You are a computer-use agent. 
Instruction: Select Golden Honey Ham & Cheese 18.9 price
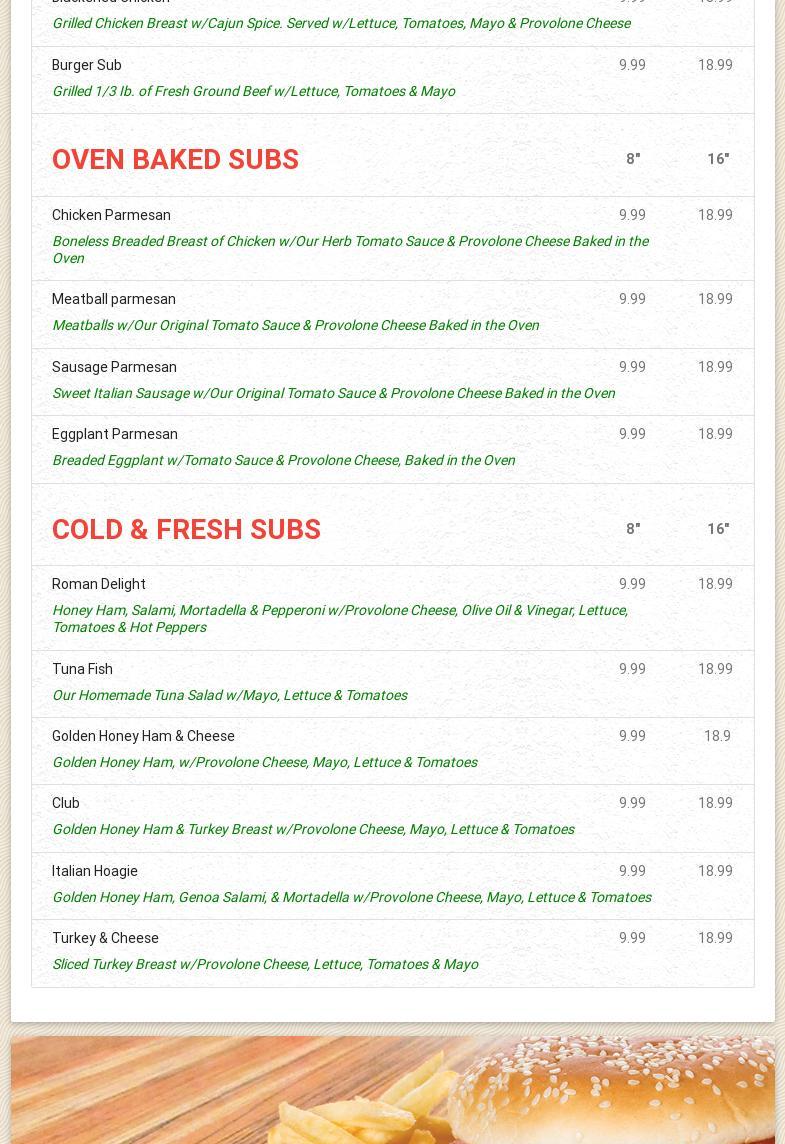(x=717, y=736)
